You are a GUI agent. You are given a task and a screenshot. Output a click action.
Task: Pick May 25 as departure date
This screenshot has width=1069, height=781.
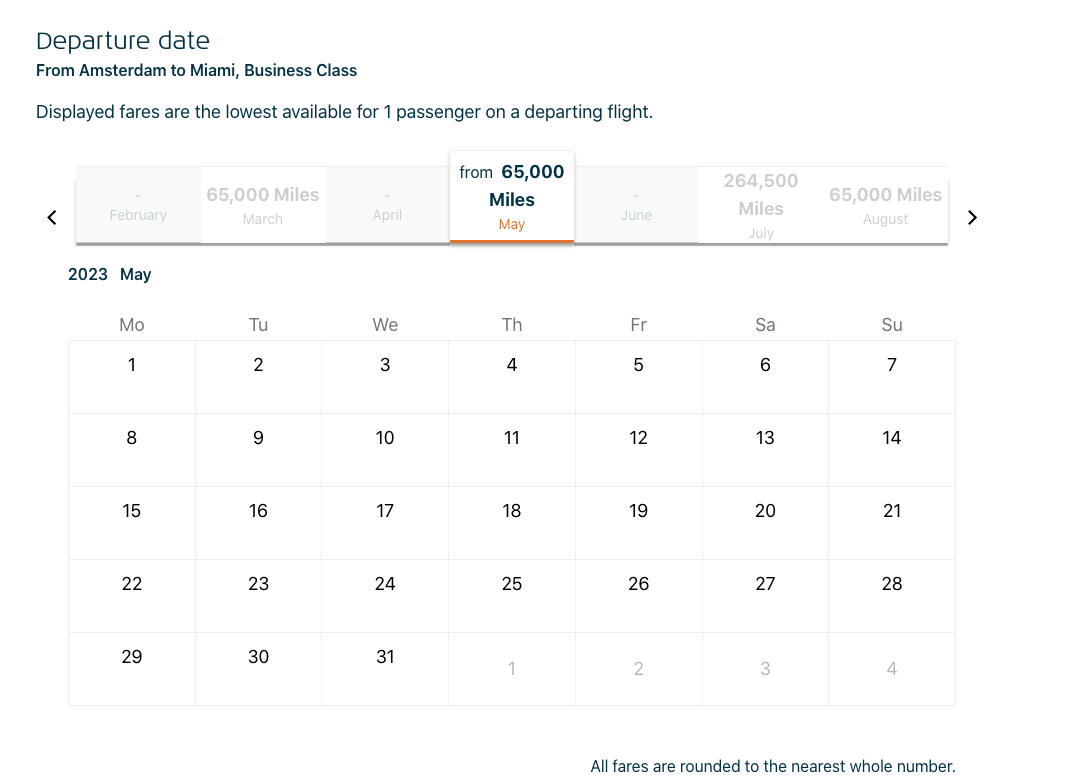click(512, 595)
